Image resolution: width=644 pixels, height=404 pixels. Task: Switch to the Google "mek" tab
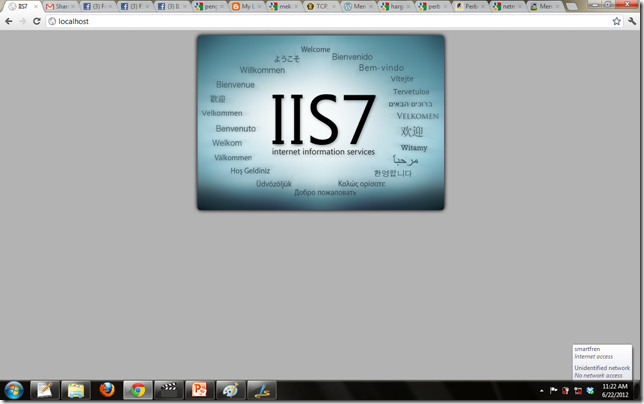(x=284, y=7)
